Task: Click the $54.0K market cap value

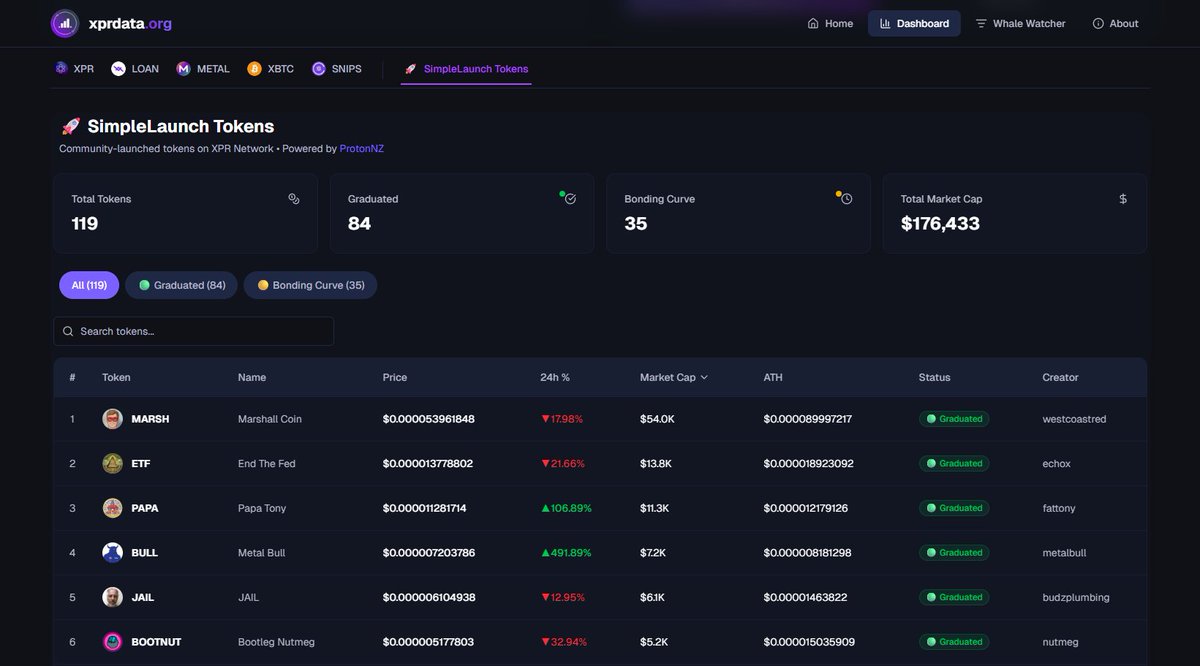Action: [x=657, y=419]
